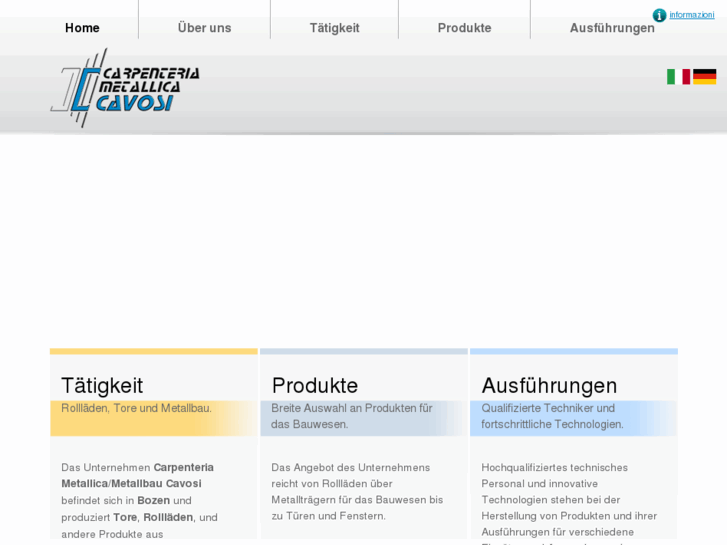727x545 pixels.
Task: Open the Home menu item
Action: [82, 28]
